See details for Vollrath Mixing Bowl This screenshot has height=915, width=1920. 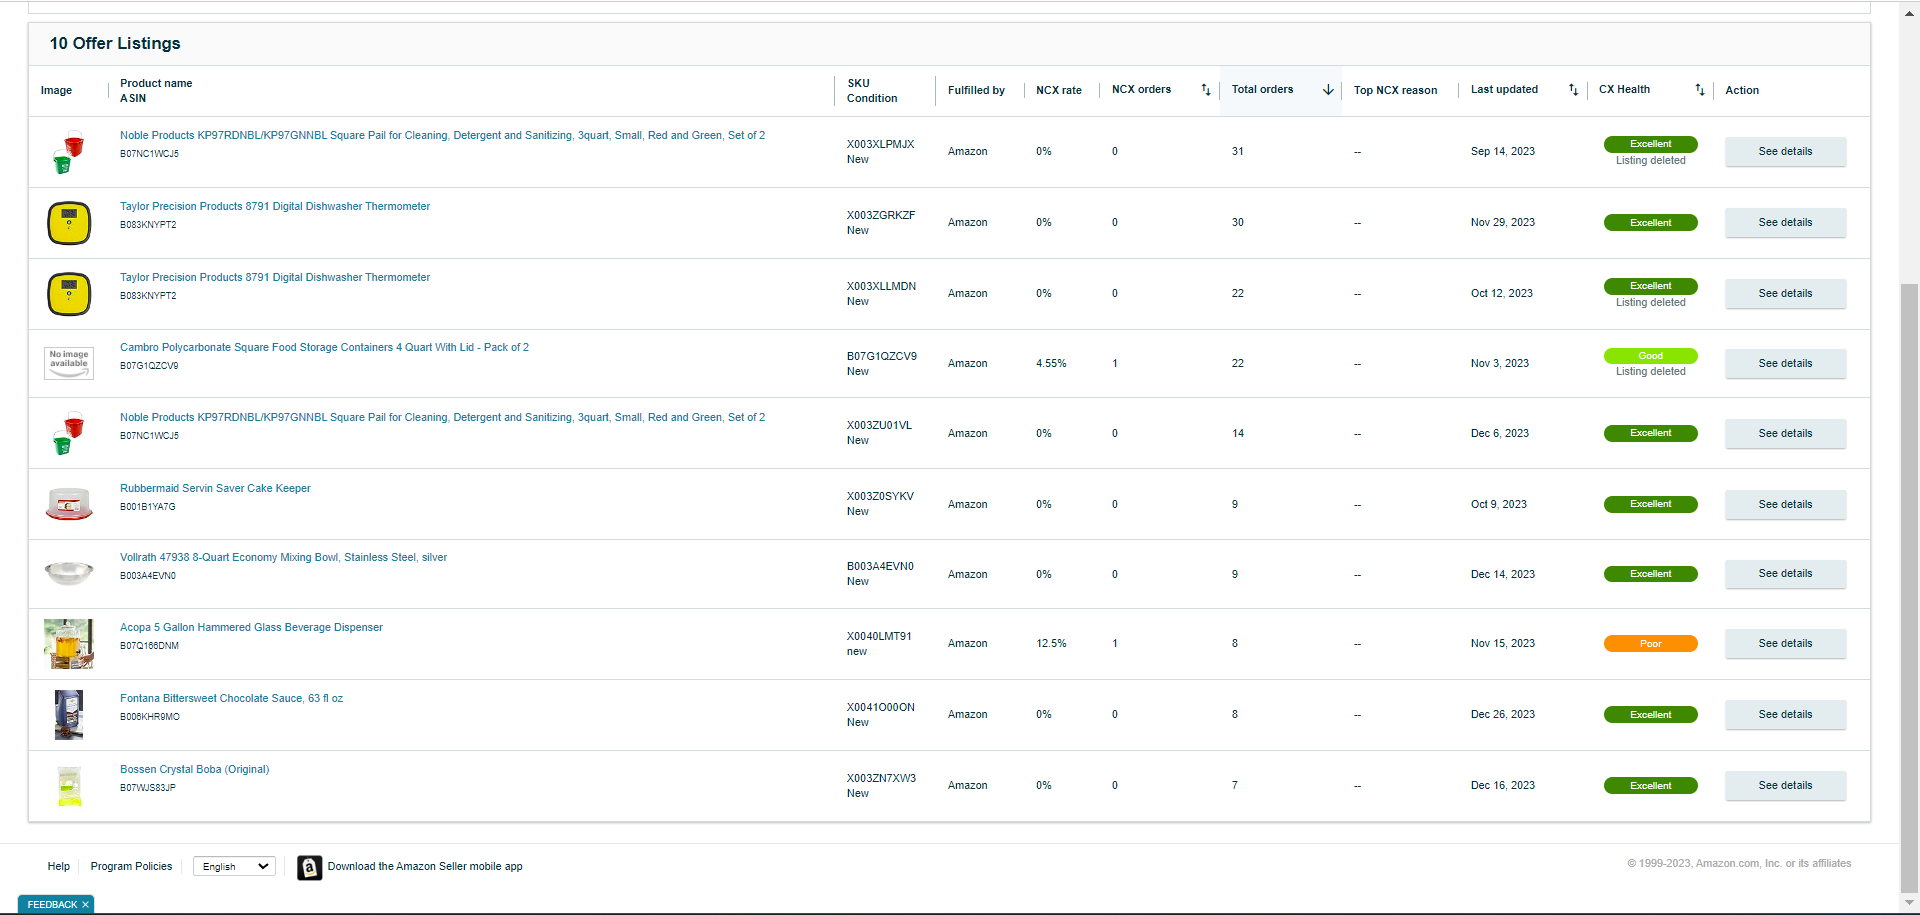click(x=1785, y=574)
